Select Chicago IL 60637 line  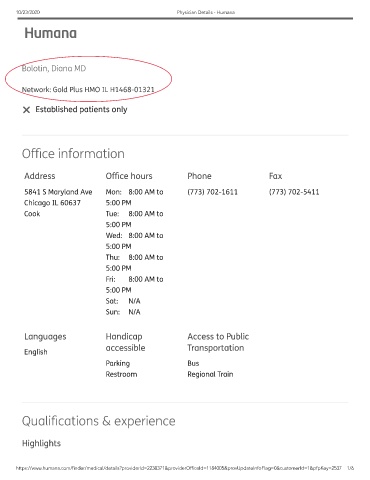click(x=52, y=203)
